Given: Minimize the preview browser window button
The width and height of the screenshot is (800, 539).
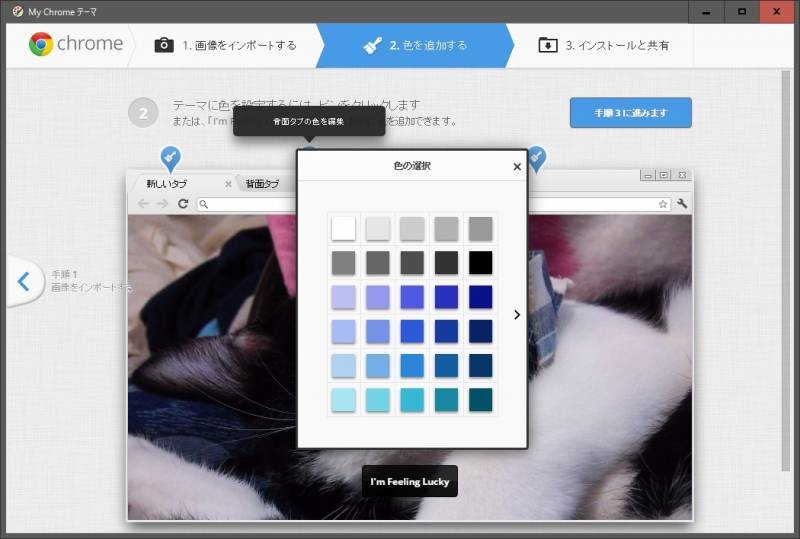Looking at the screenshot, I should (647, 176).
